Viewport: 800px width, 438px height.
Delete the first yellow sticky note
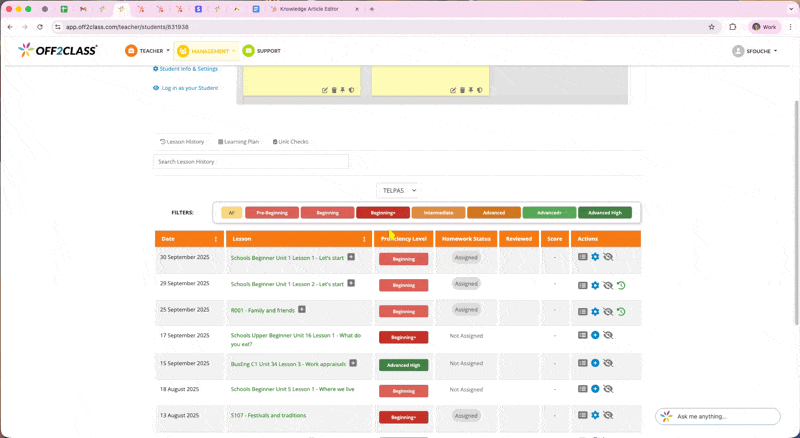(x=334, y=90)
